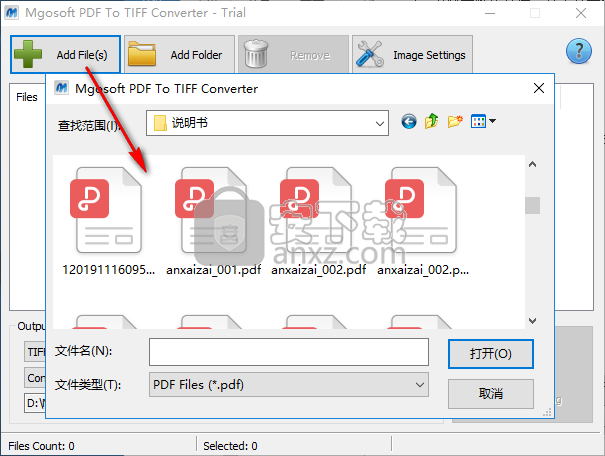Create a new folder icon in dialog
The image size is (605, 456).
click(x=455, y=122)
